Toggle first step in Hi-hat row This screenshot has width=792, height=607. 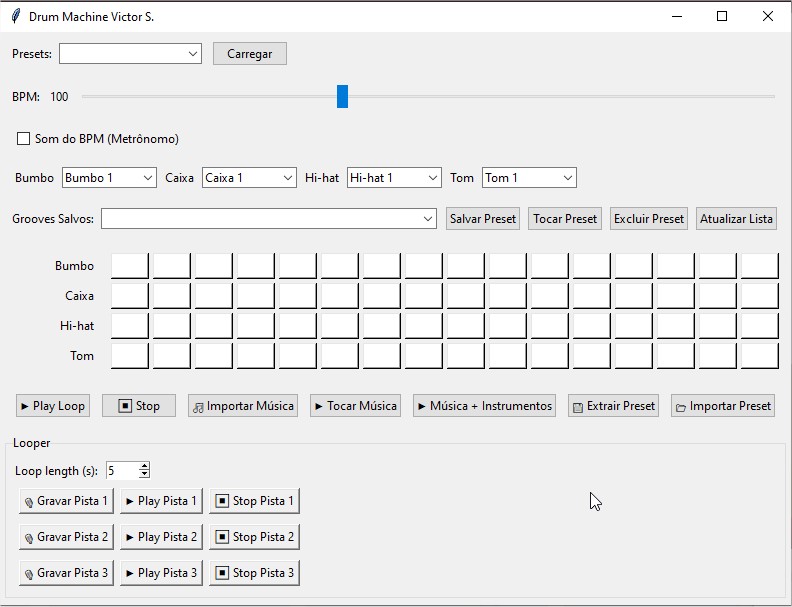tap(130, 326)
